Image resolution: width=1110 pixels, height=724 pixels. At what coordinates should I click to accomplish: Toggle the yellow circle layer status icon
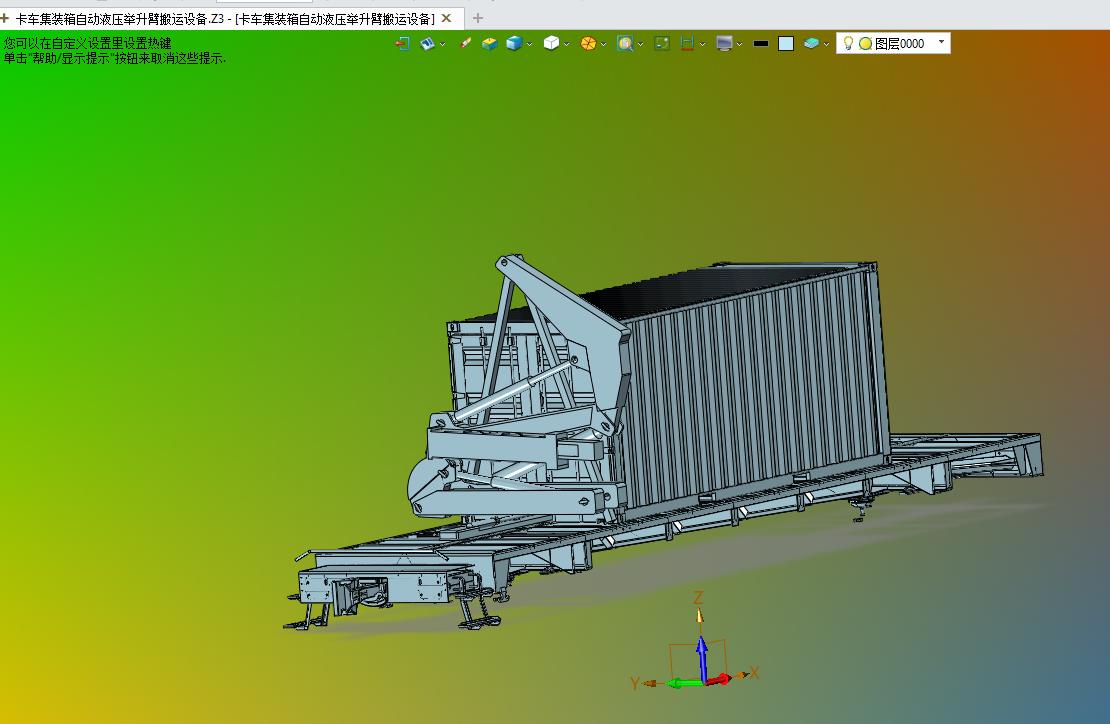pos(865,44)
